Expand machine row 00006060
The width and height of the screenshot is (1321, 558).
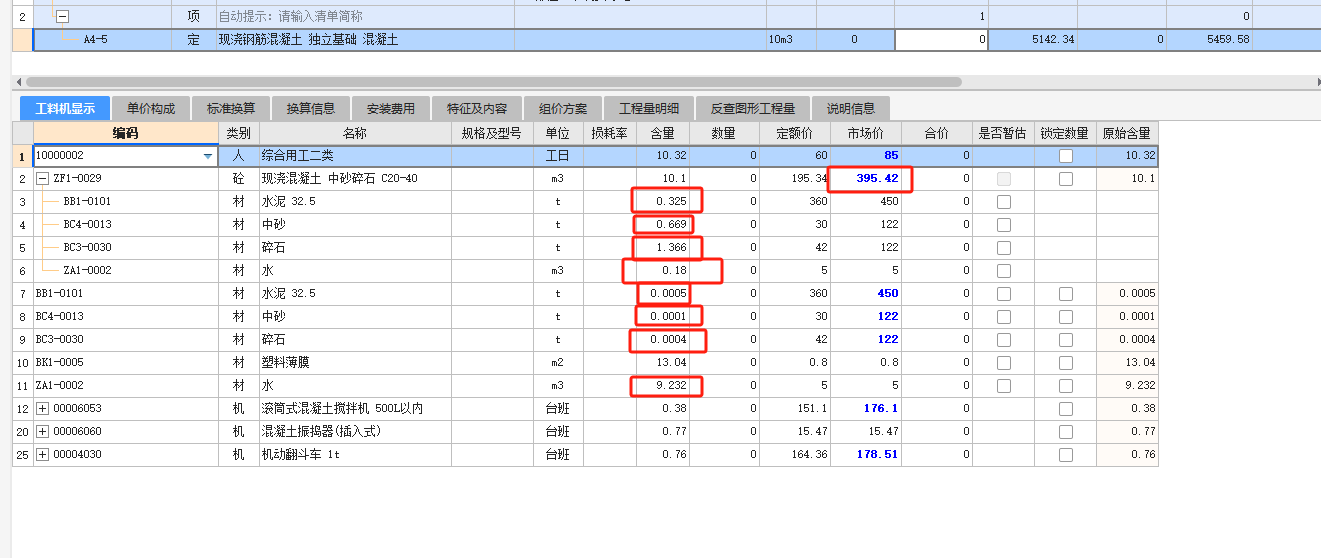coord(42,432)
